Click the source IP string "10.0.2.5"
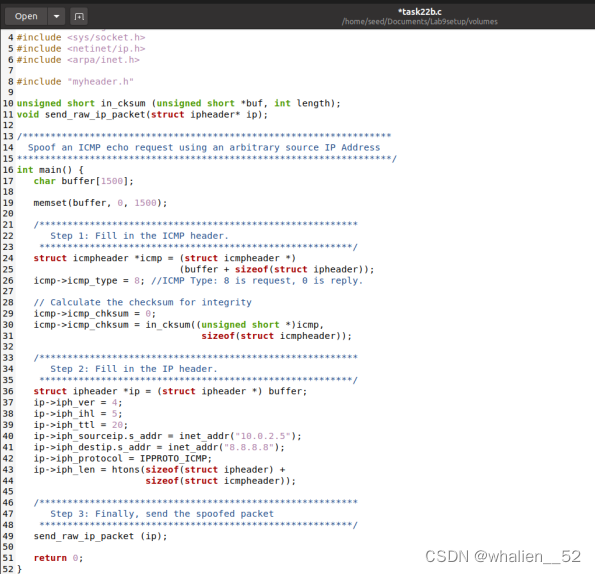This screenshot has height=574, width=596. point(263,436)
